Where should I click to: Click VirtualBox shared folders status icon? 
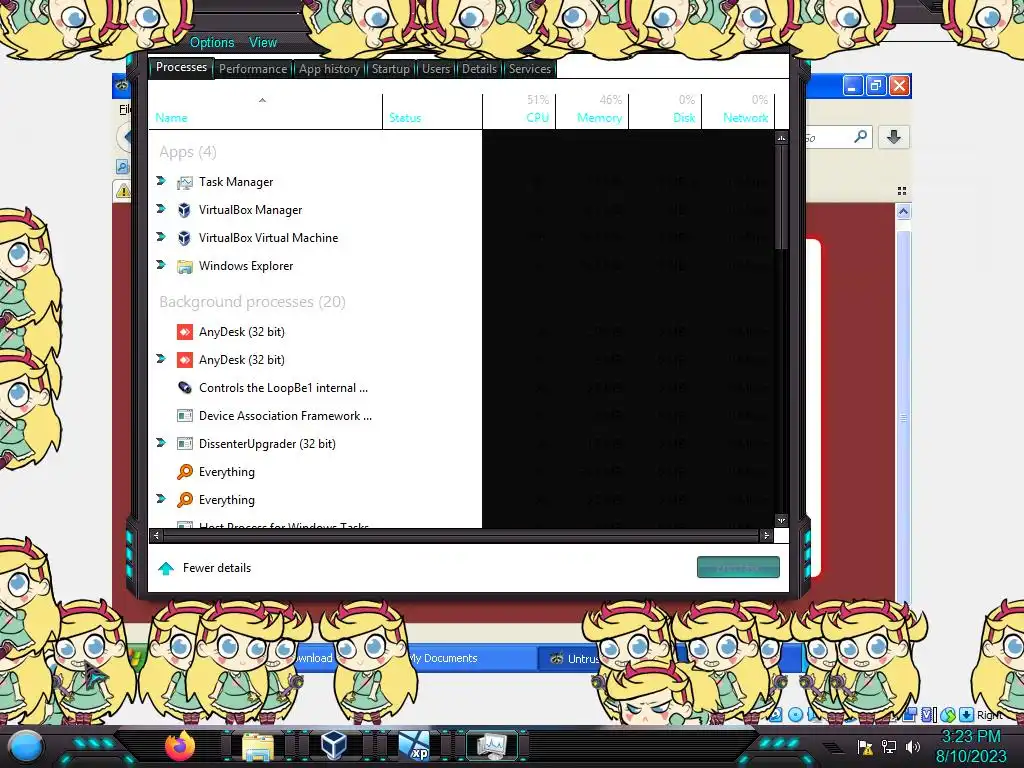click(910, 715)
